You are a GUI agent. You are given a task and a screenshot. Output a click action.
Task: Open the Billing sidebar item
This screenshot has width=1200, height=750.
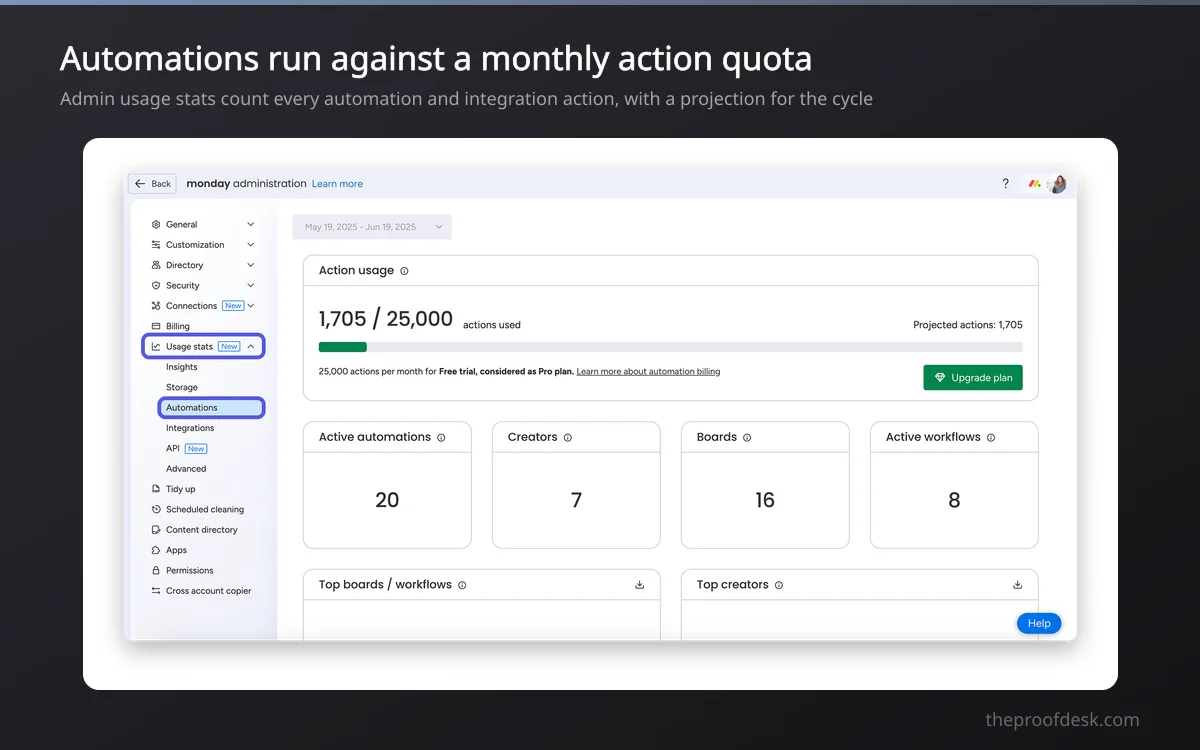(x=178, y=326)
